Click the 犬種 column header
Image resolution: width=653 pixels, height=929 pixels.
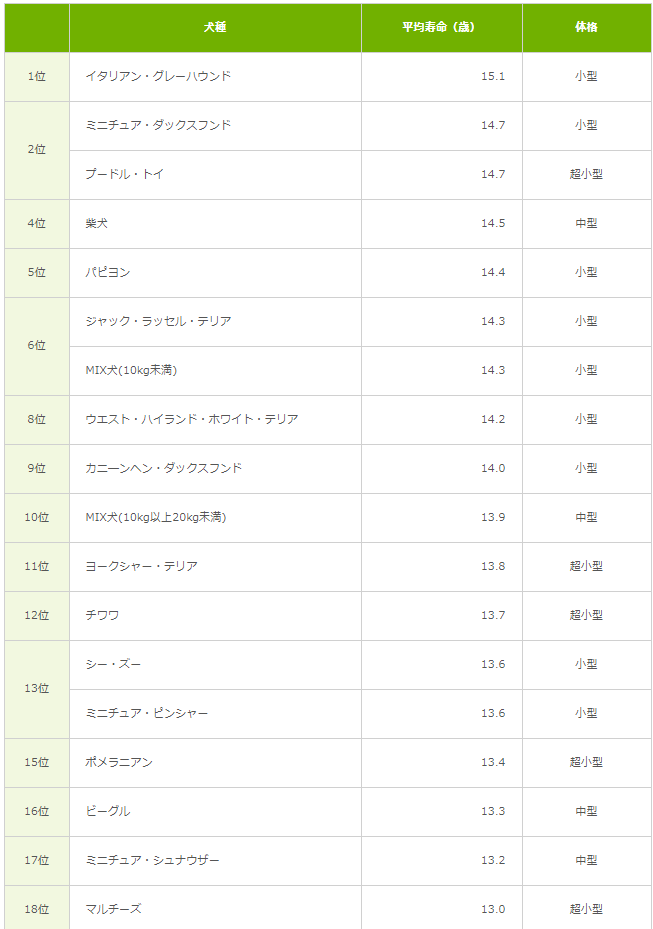pos(215,27)
